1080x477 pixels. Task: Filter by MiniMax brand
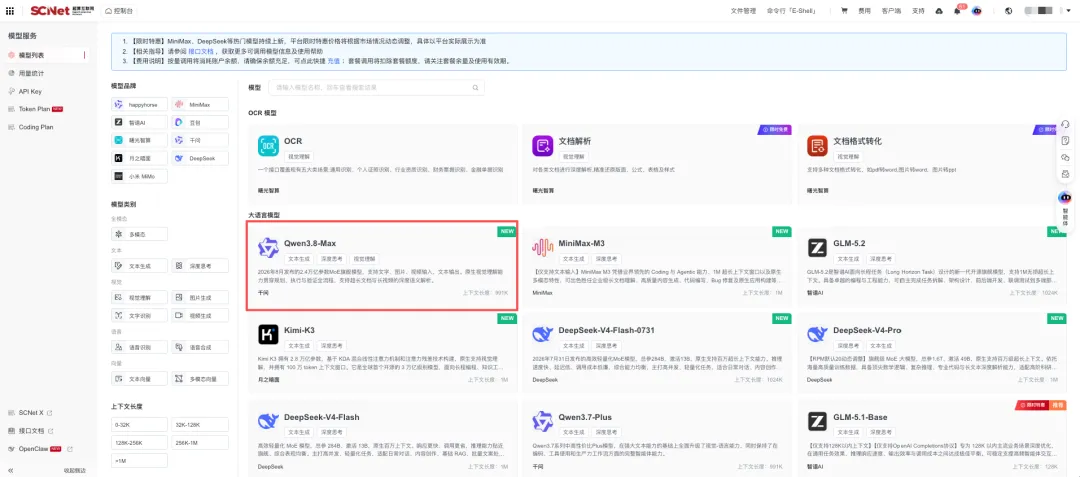pos(200,105)
